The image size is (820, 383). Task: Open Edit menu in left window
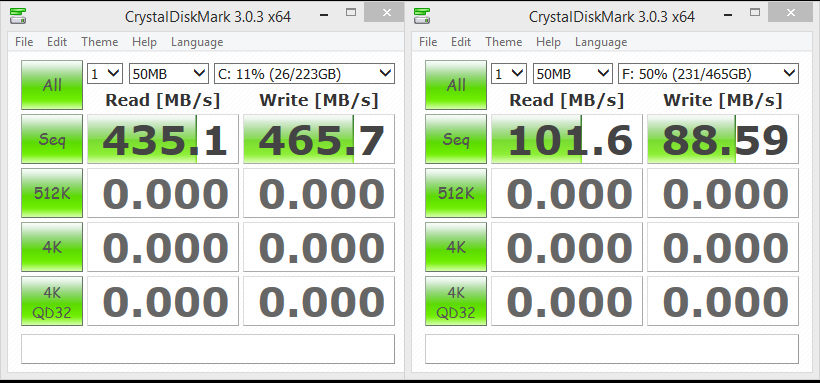pos(57,42)
